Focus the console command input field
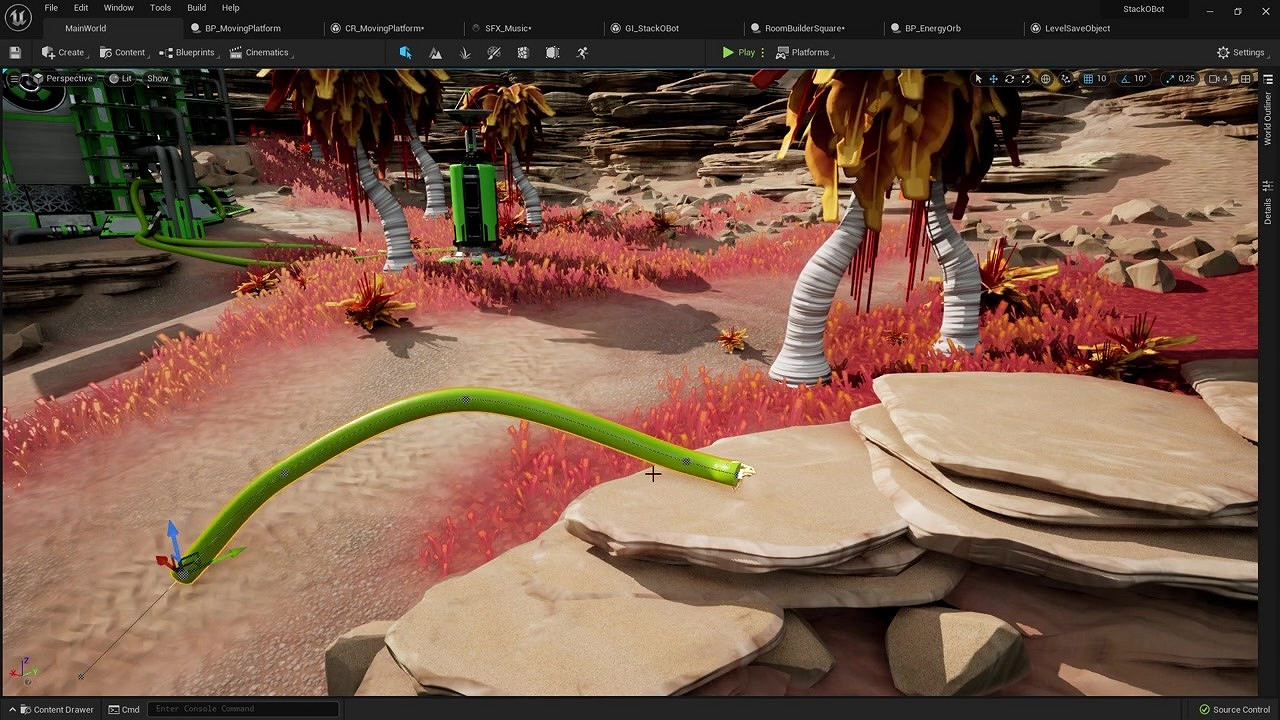Viewport: 1280px width, 720px height. (x=243, y=709)
